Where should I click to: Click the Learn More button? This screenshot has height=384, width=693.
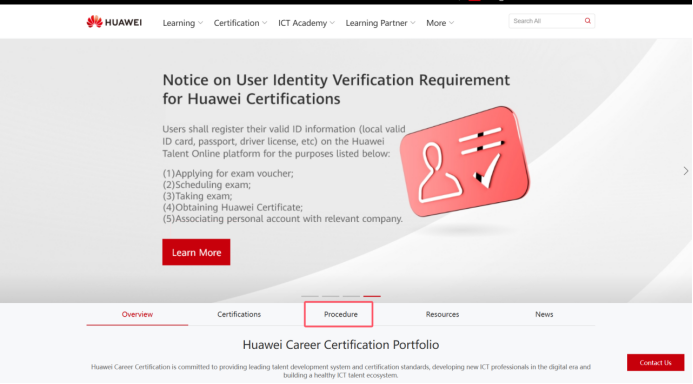(x=196, y=252)
